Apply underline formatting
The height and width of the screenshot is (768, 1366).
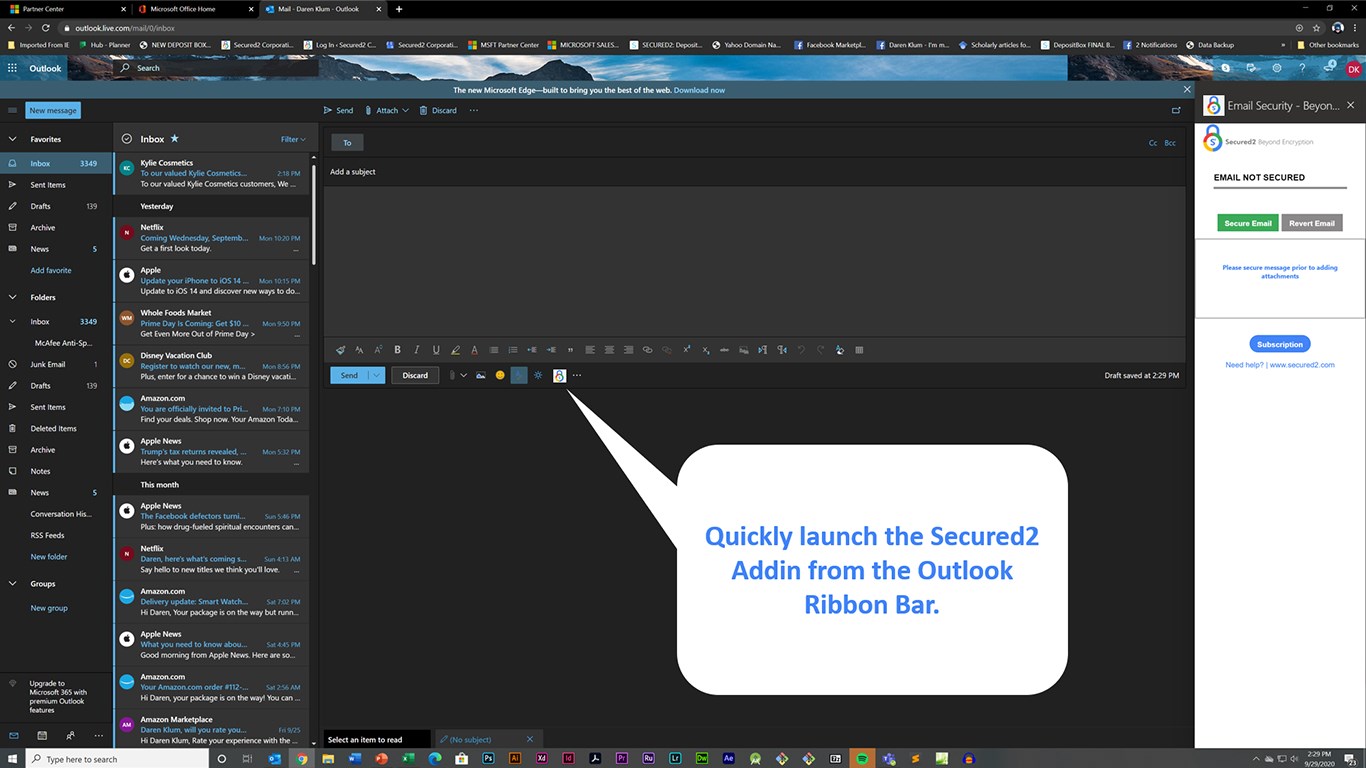pyautogui.click(x=436, y=350)
